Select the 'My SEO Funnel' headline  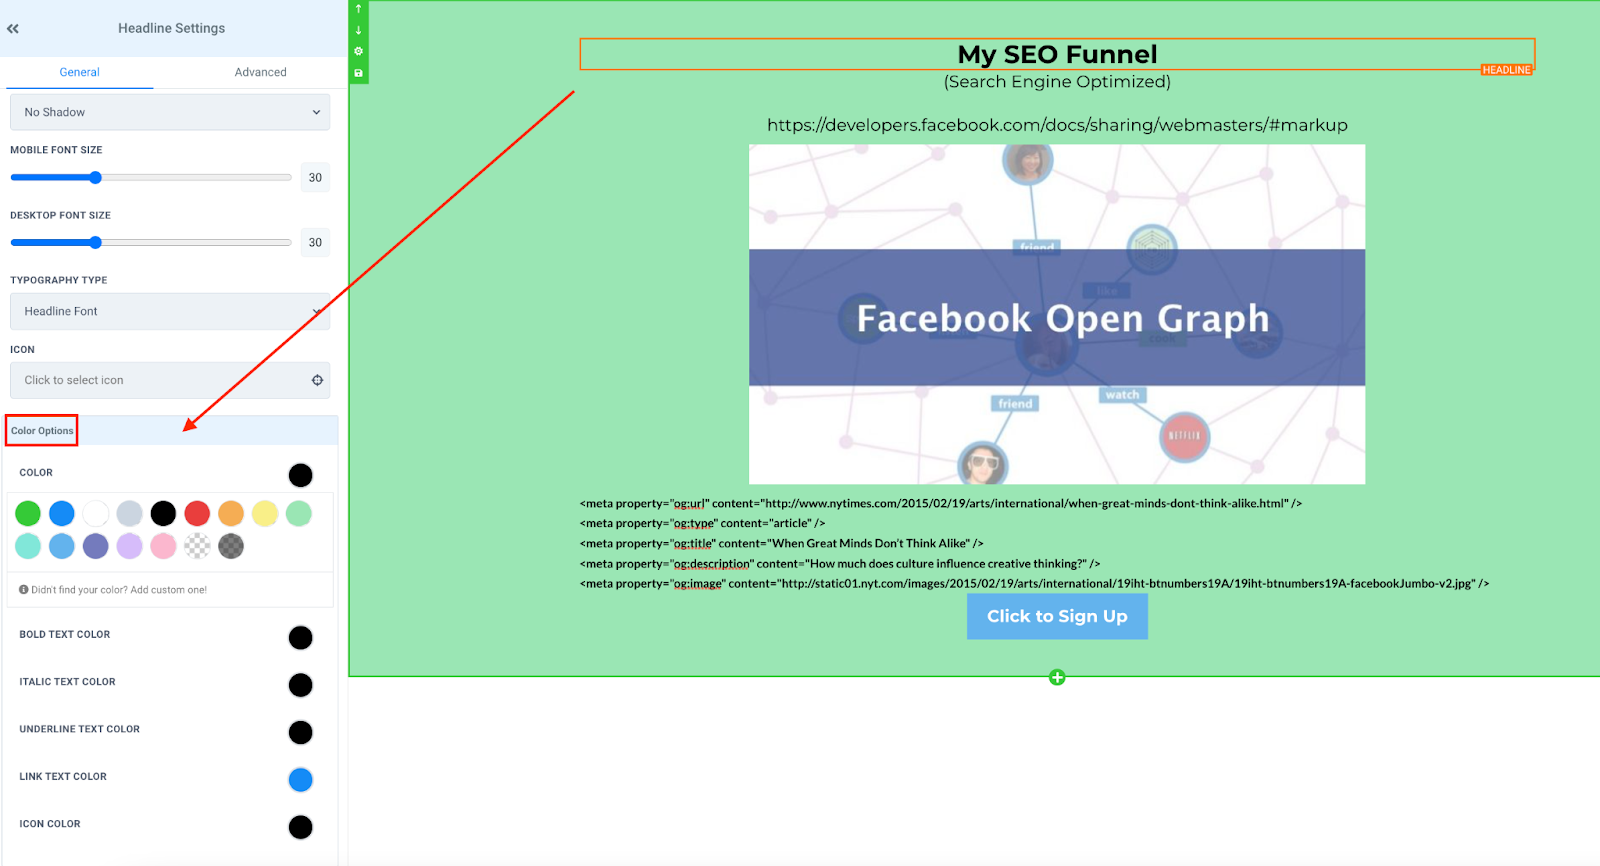click(x=1057, y=54)
